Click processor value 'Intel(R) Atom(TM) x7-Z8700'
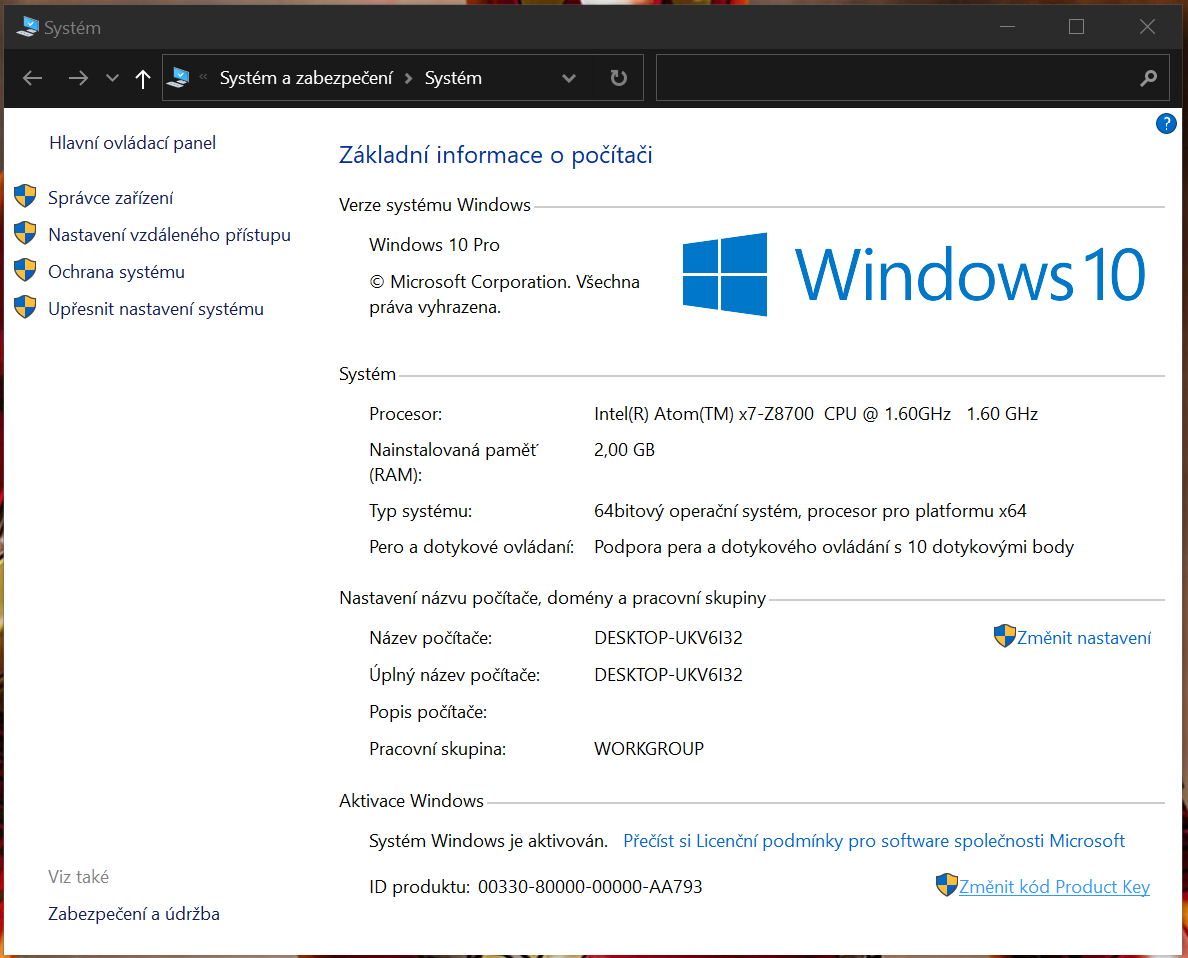 coord(704,414)
